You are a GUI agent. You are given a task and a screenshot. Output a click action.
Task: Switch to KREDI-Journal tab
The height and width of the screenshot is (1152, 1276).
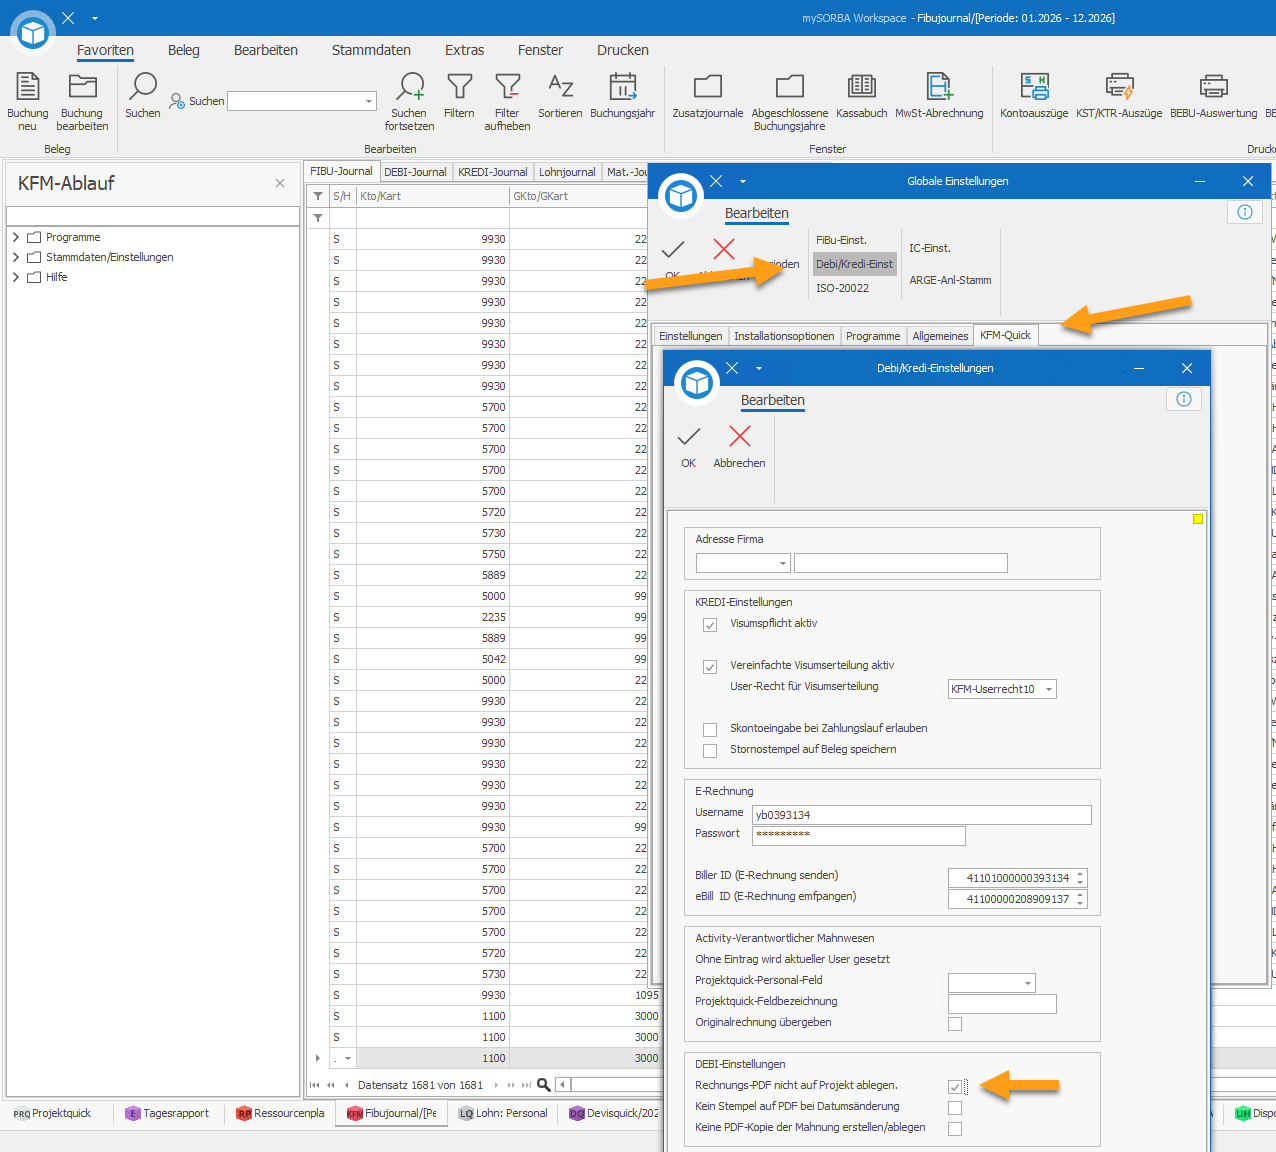[x=493, y=172]
